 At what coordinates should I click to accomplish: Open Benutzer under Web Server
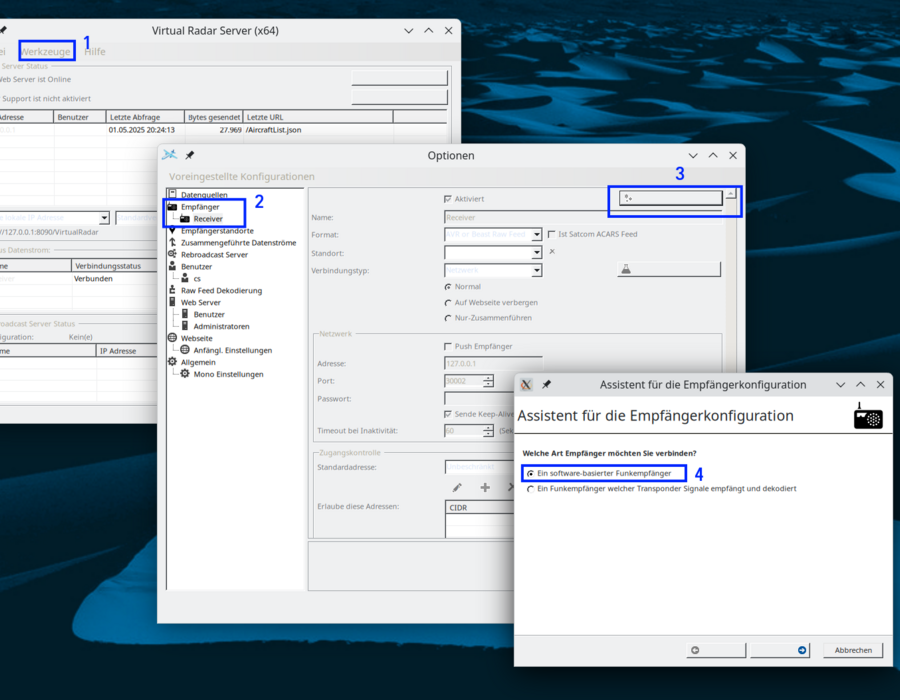209,315
